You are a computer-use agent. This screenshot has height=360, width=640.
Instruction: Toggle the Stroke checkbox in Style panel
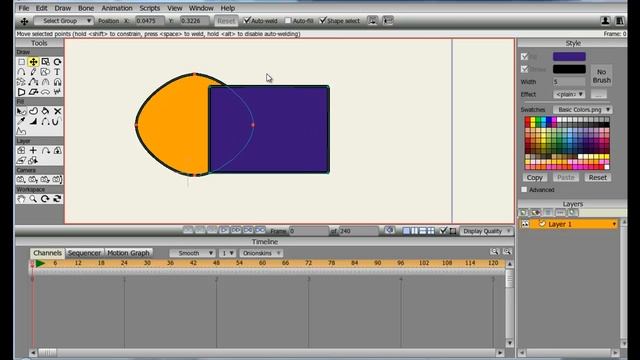[524, 69]
